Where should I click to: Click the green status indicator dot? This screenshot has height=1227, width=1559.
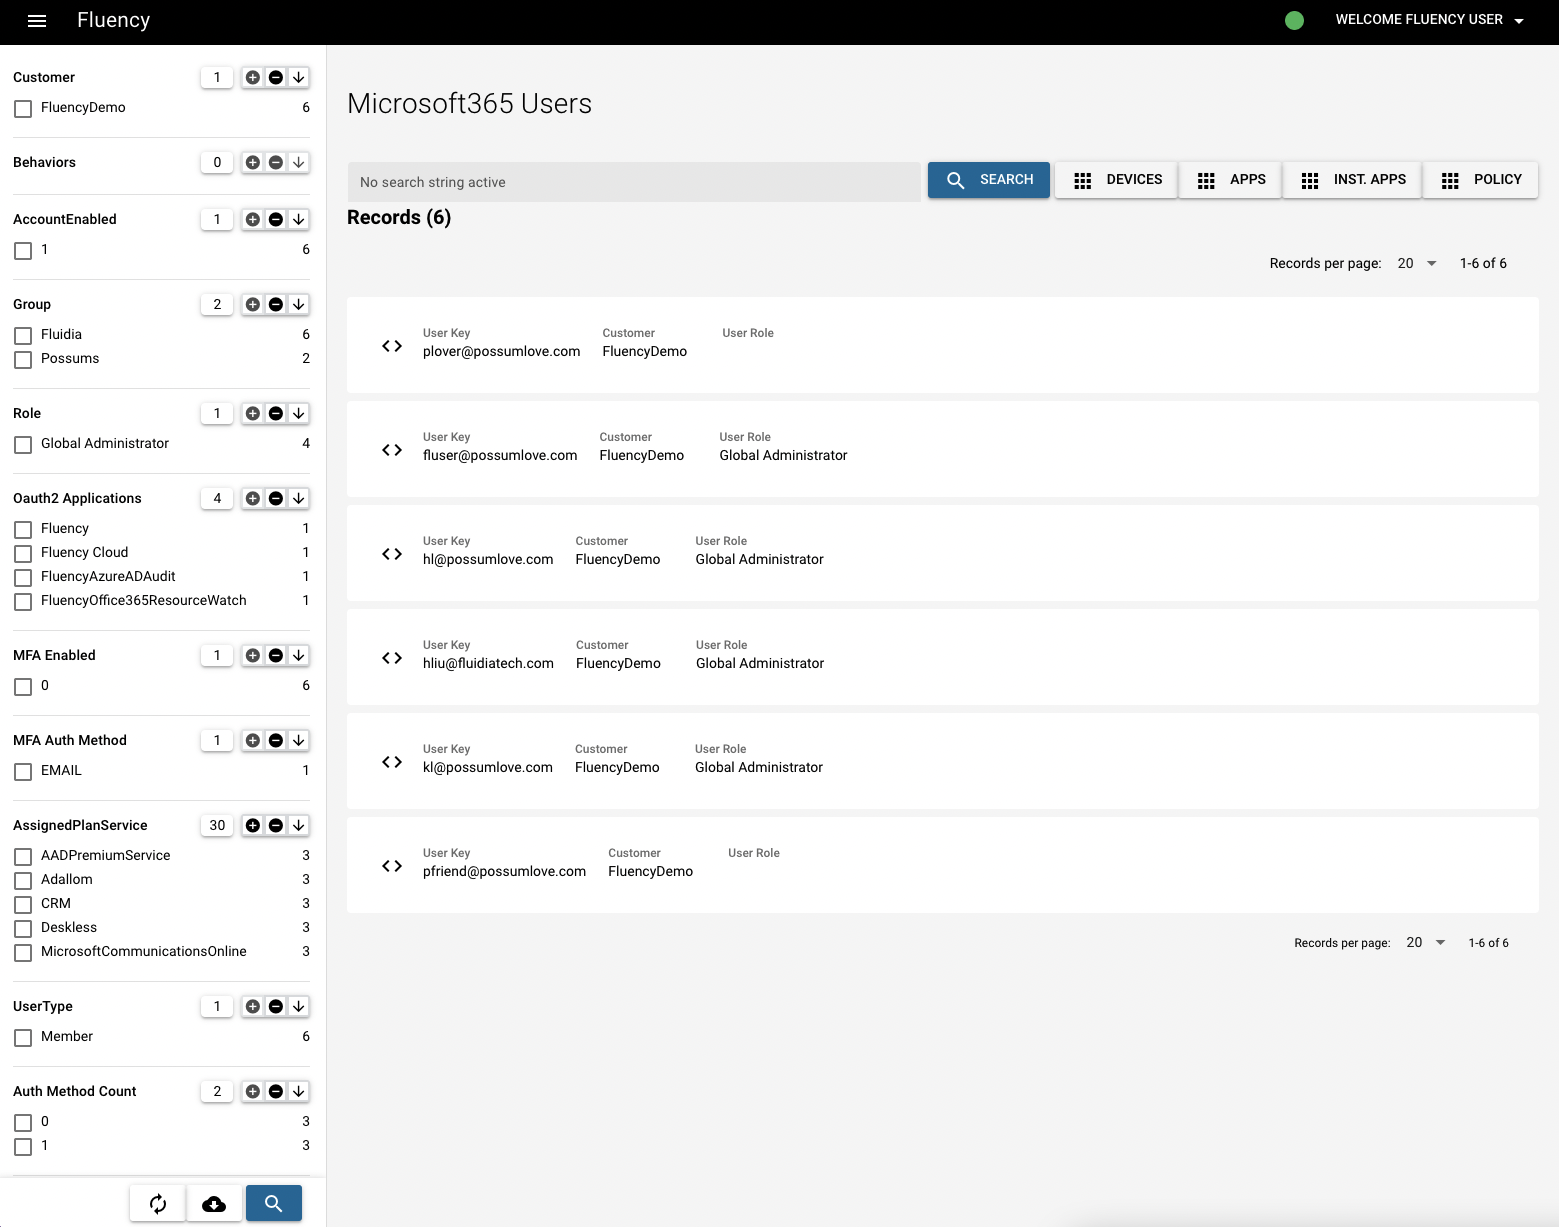tap(1294, 20)
